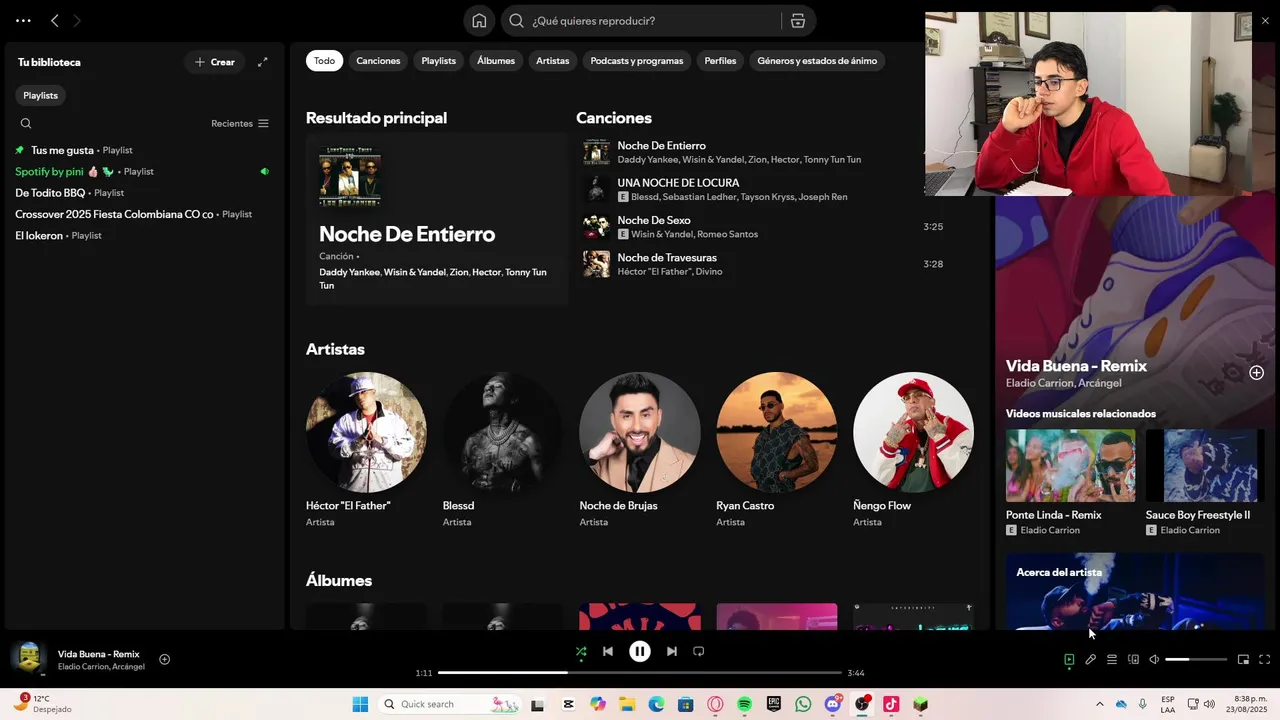Switch to Playlists search filter tab
Image resolution: width=1280 pixels, height=720 pixels.
click(x=438, y=61)
